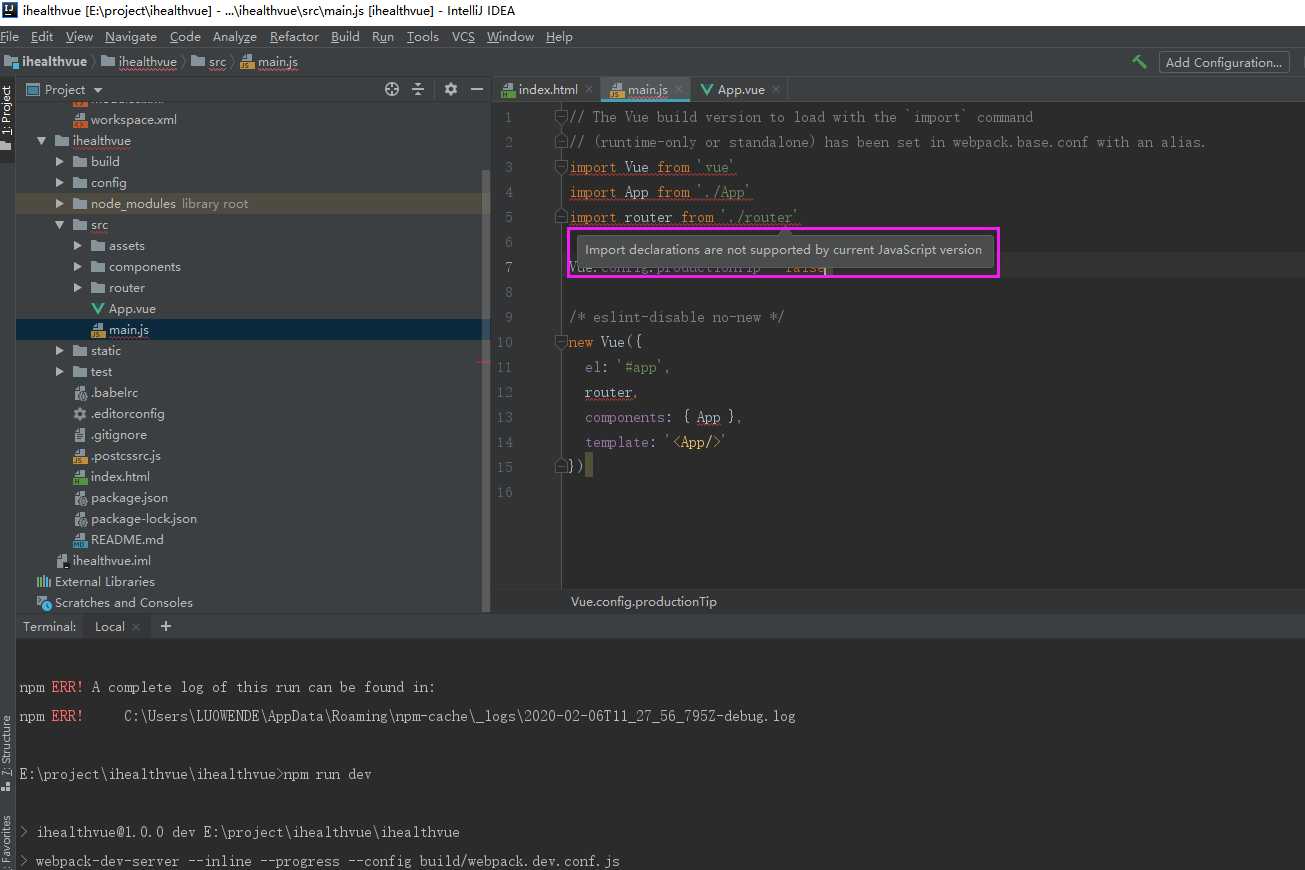Expand the assets folder
Screen dimensions: 1305x870
(x=78, y=246)
